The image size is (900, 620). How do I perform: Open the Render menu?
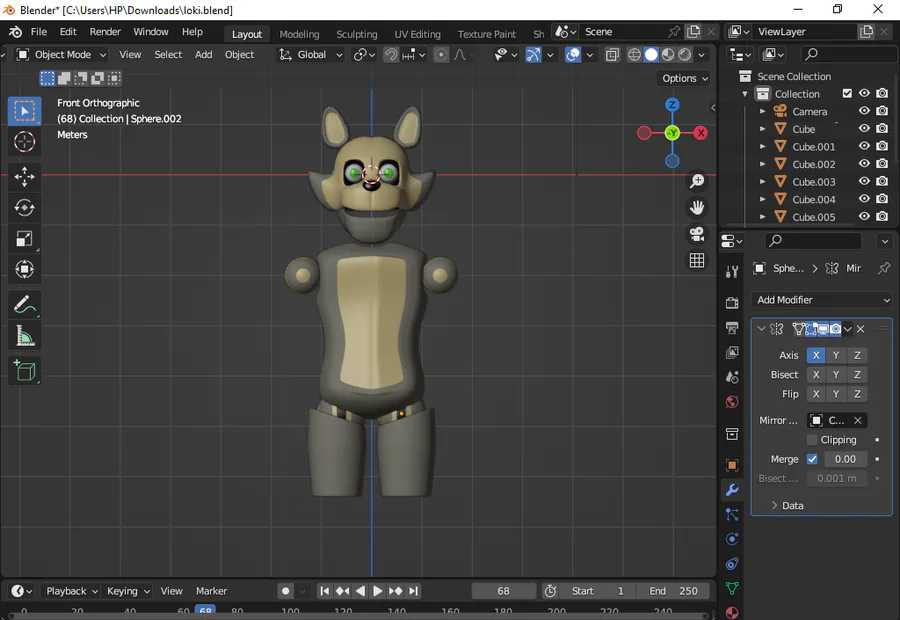(x=105, y=32)
